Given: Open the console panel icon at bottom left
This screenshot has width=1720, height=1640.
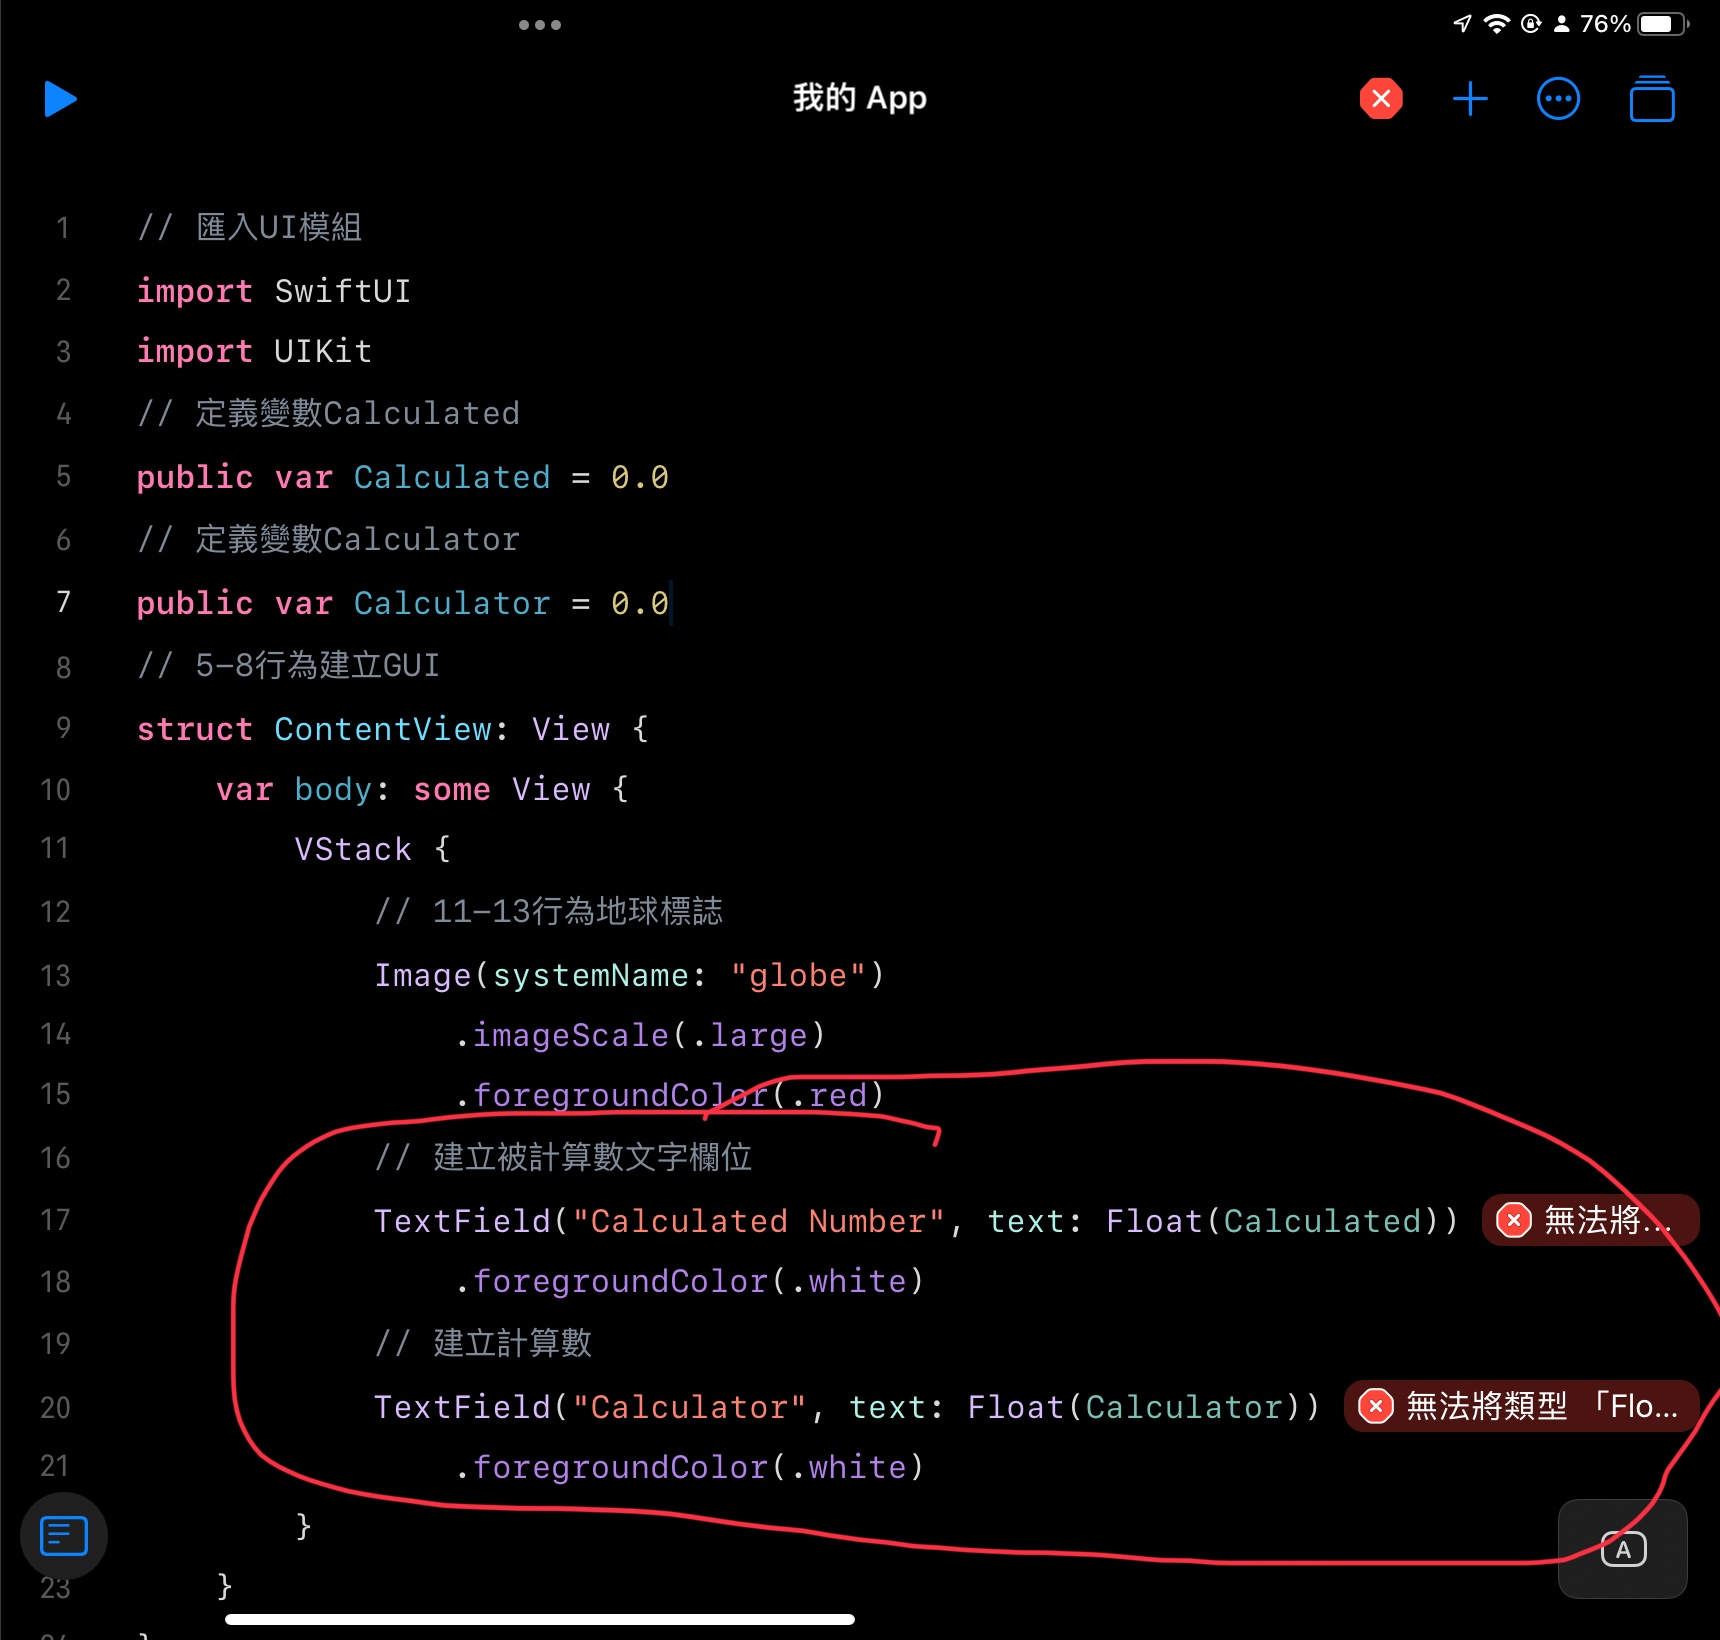Looking at the screenshot, I should tap(64, 1536).
